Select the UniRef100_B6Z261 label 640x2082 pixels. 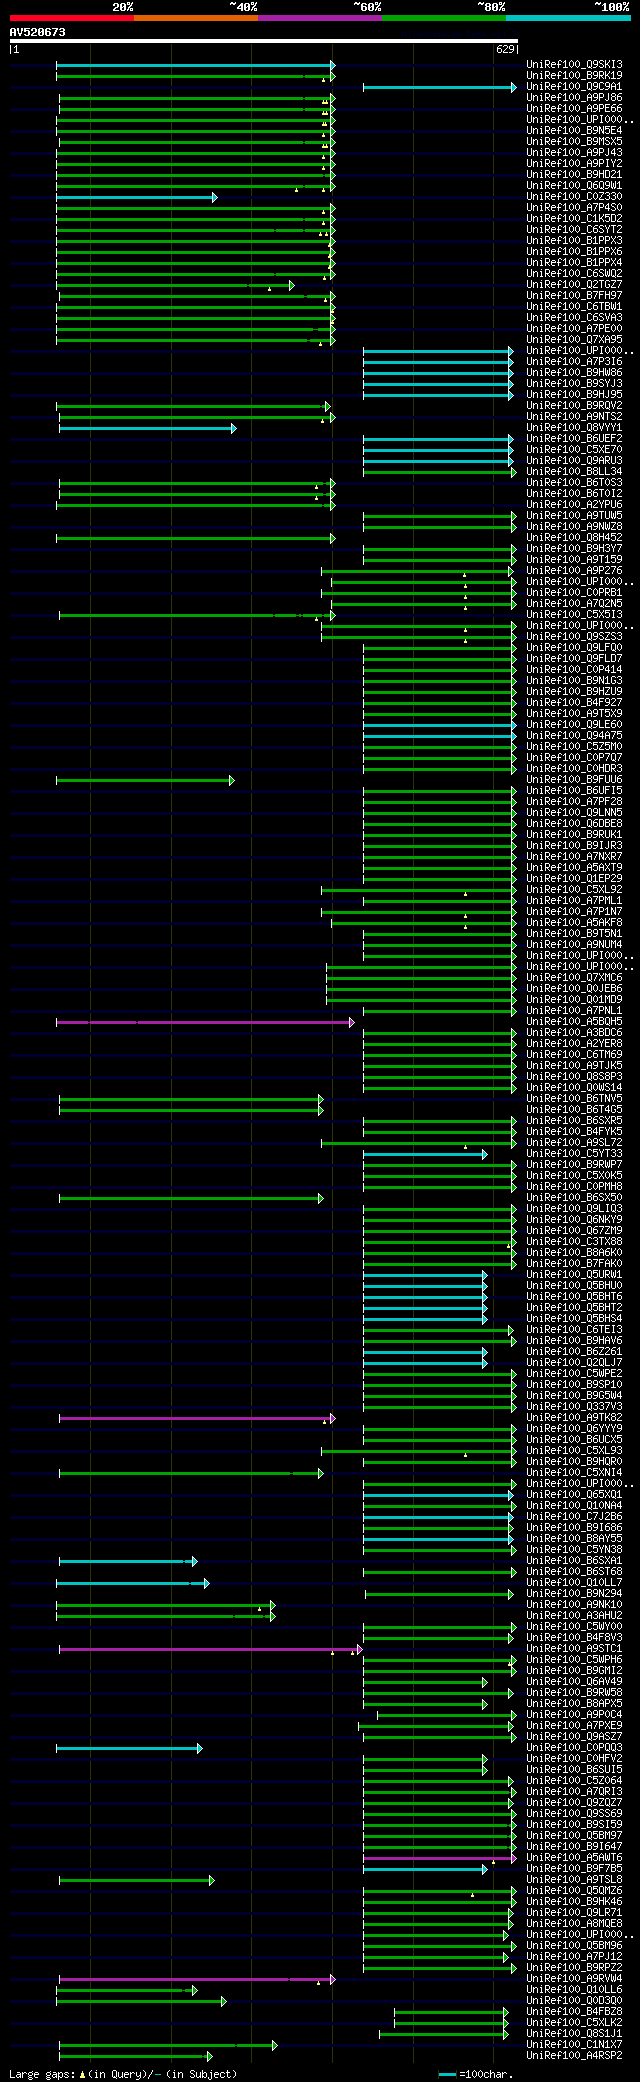574,1352
